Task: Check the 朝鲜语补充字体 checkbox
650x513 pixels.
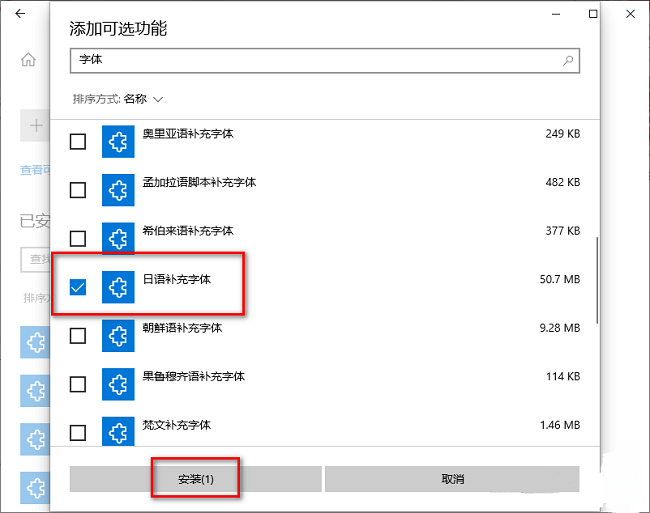Action: (78, 336)
